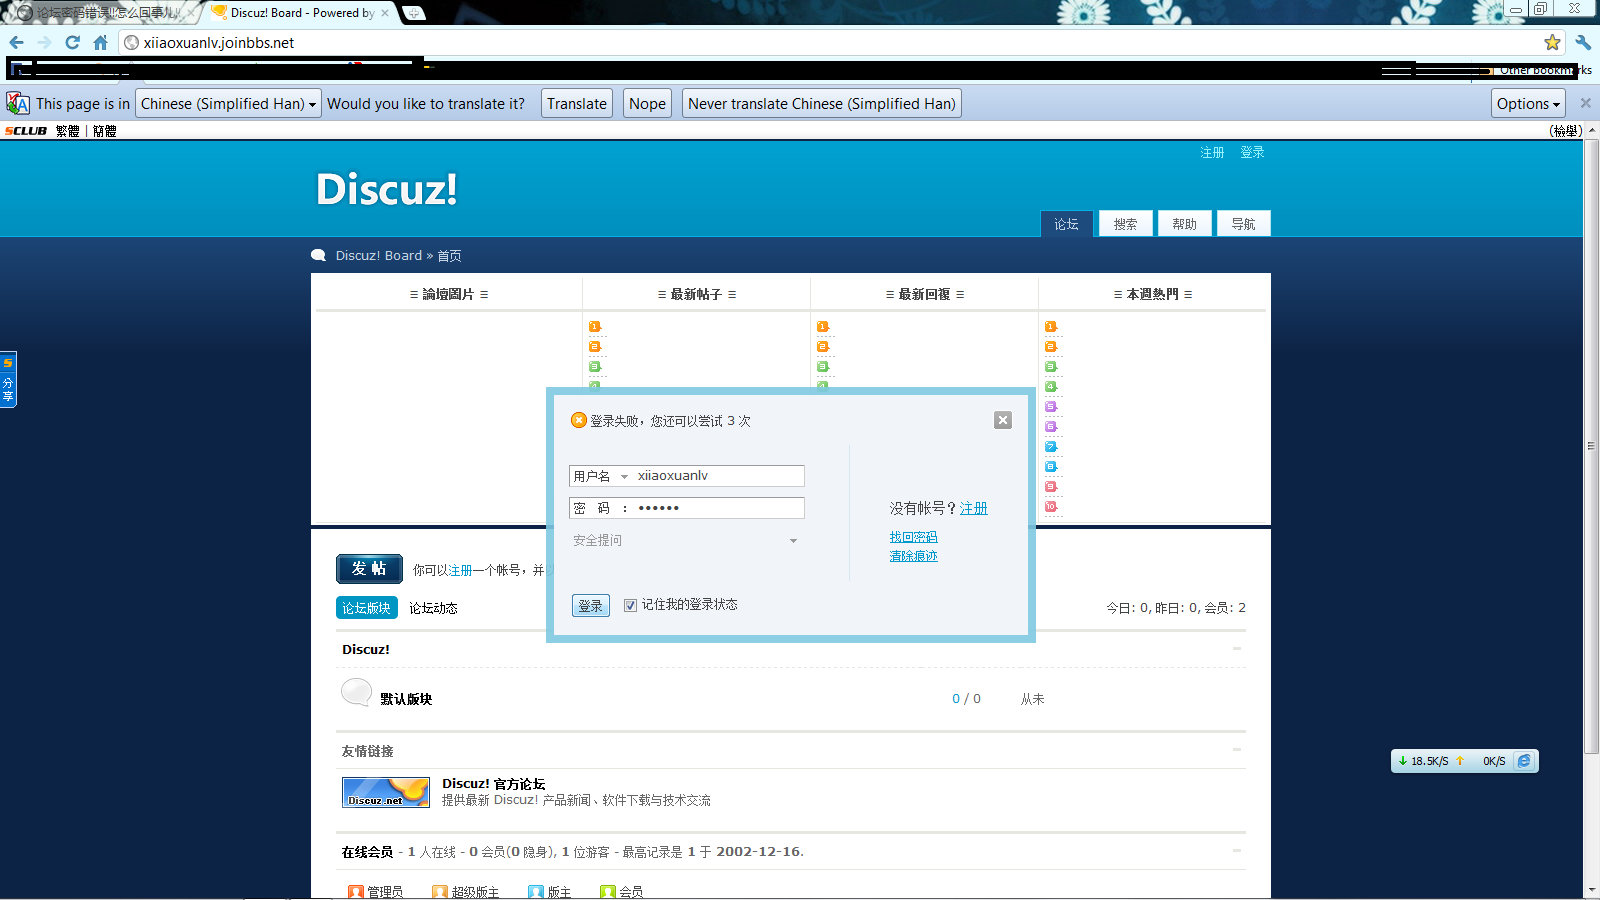The width and height of the screenshot is (1600, 900).
Task: Click rank 9 icon under 本週熱門
Action: pyautogui.click(x=1051, y=487)
